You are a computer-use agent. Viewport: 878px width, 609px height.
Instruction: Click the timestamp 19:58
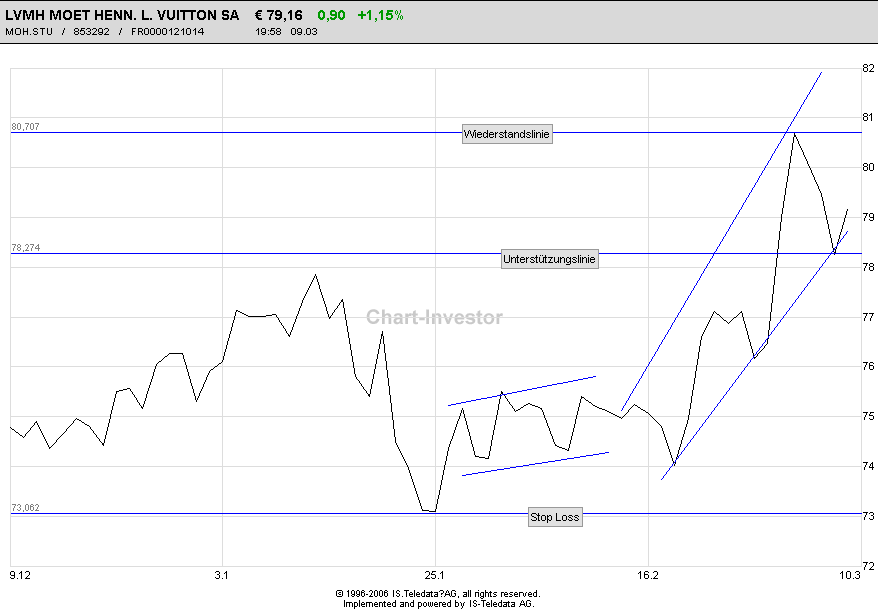(268, 32)
